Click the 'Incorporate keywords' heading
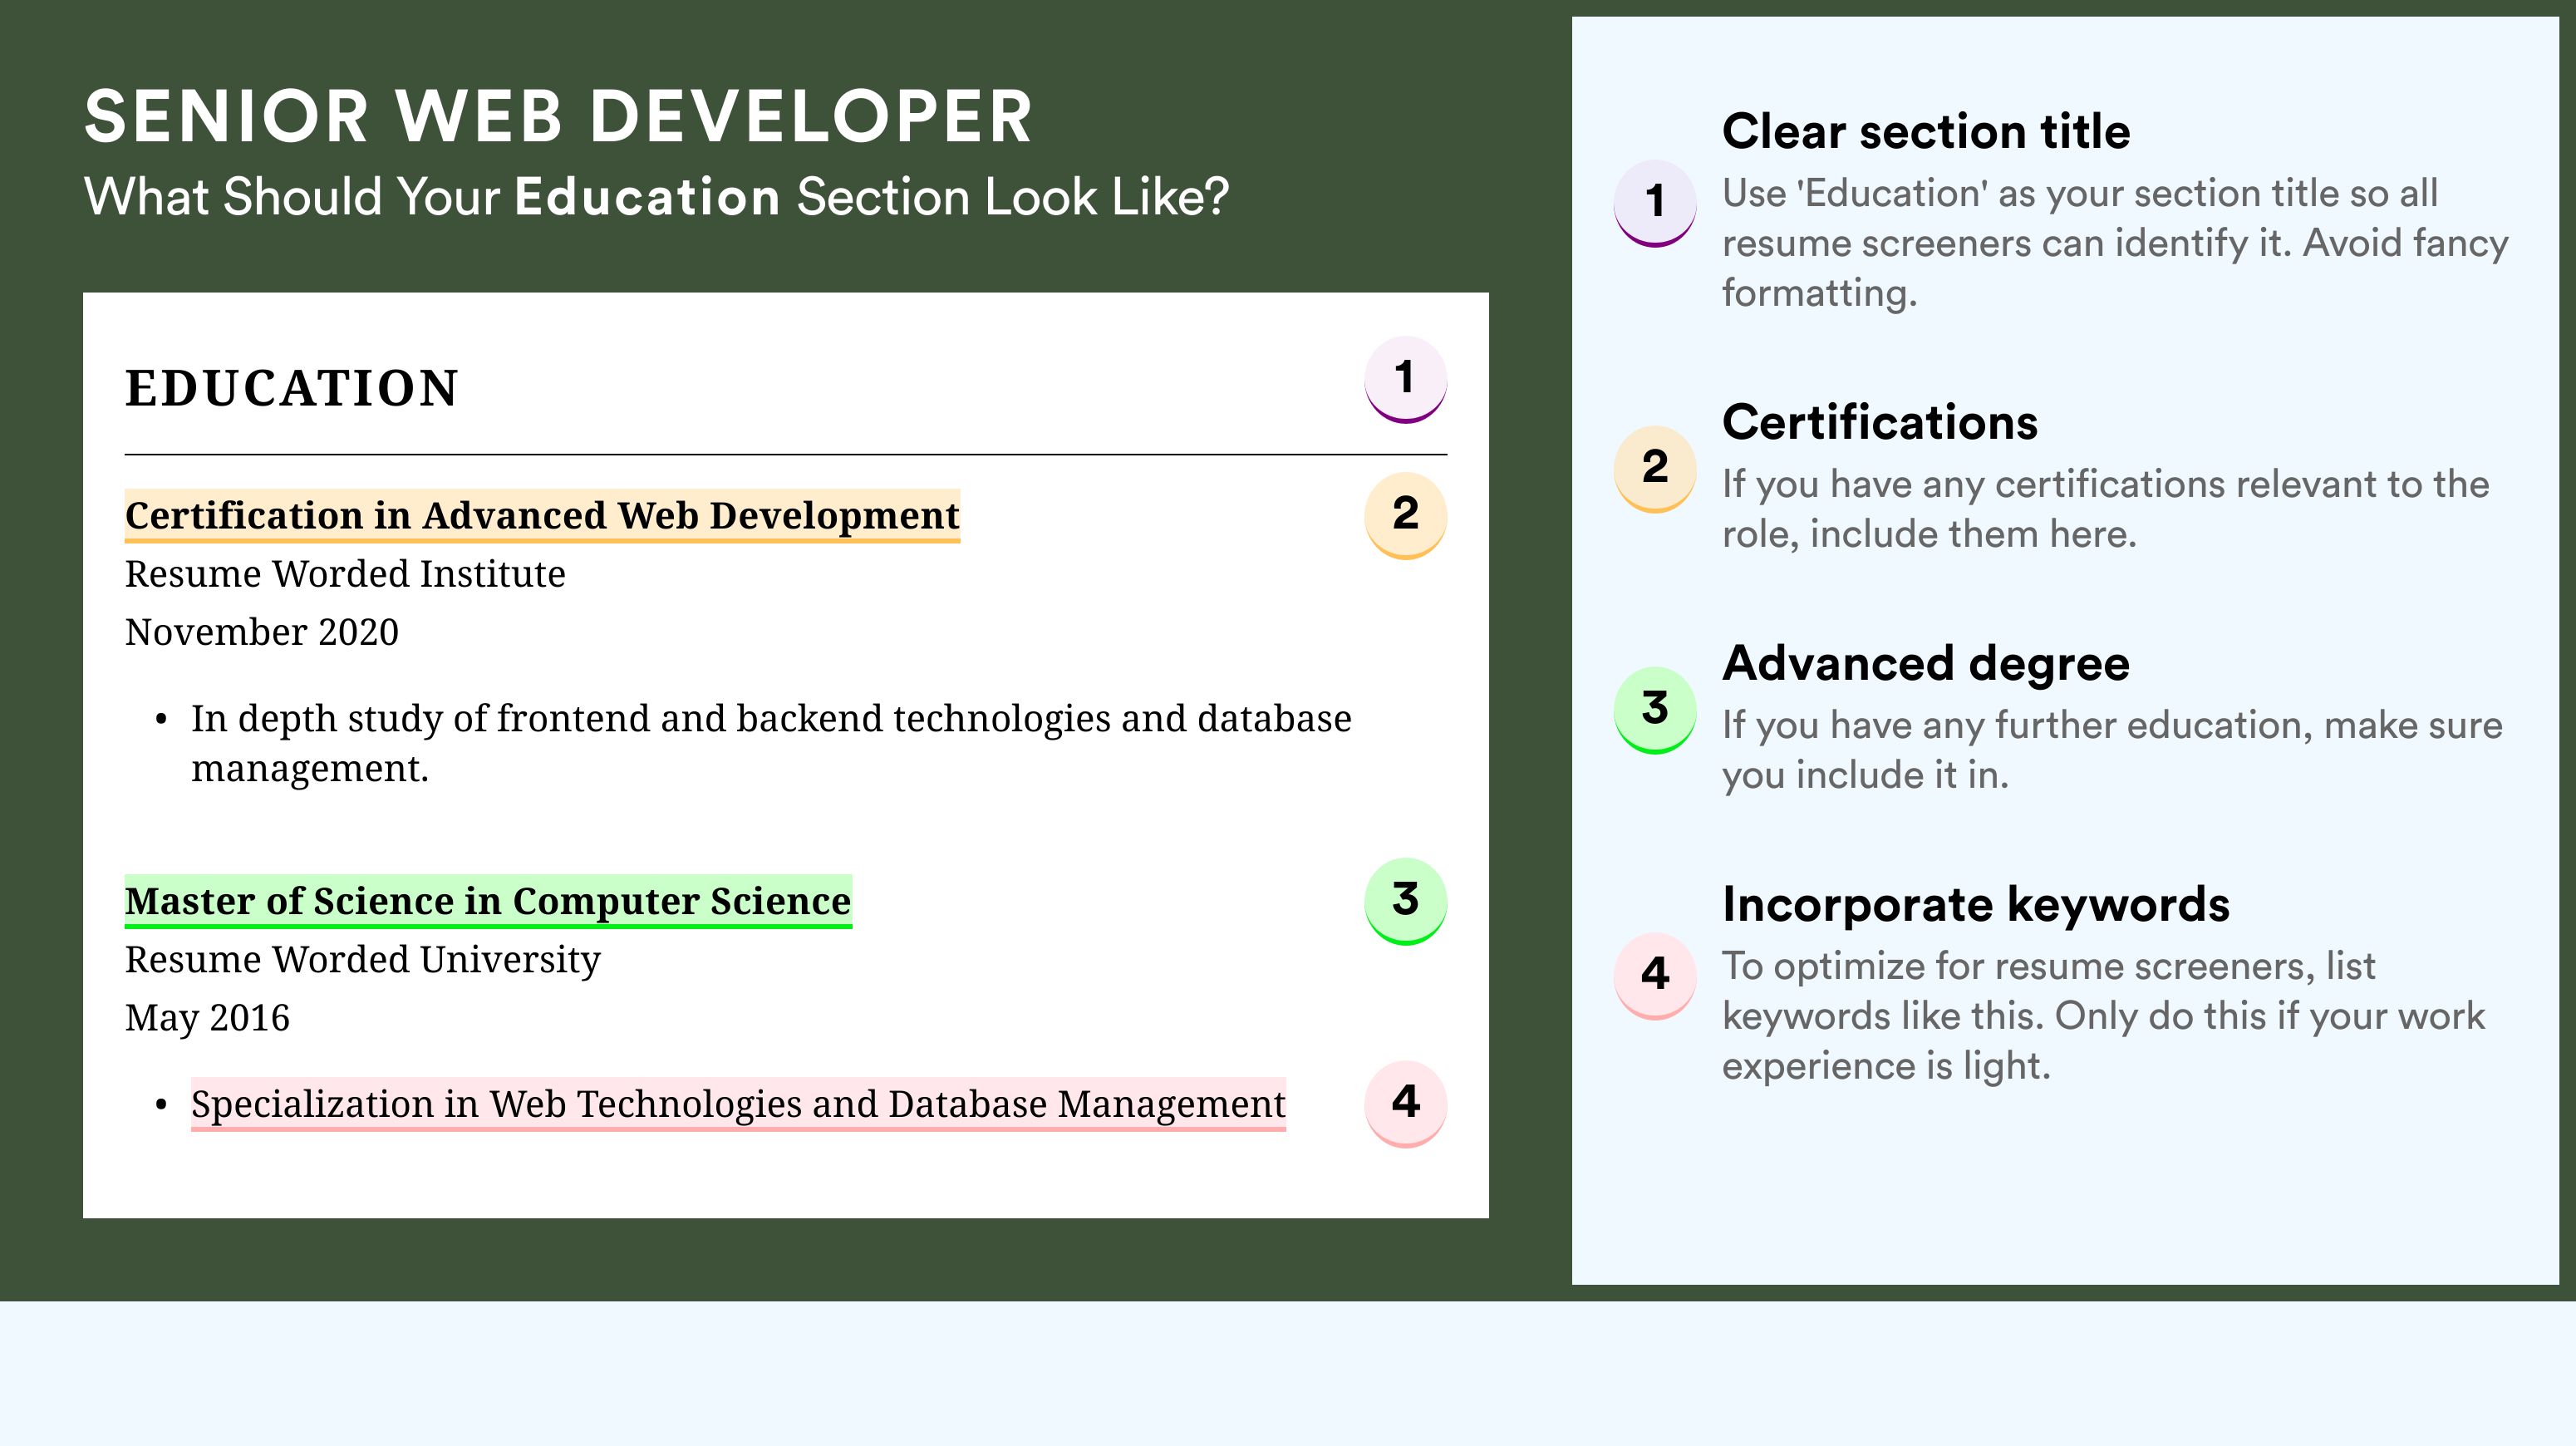Viewport: 2576px width, 1446px height. pyautogui.click(x=1976, y=905)
